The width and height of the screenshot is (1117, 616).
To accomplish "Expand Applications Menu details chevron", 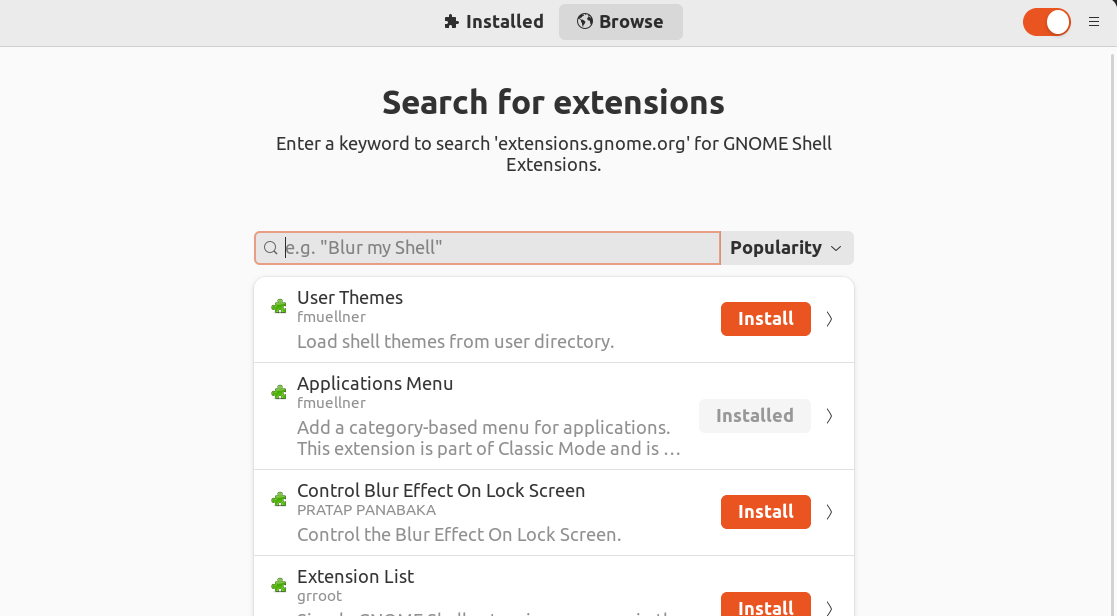I will [x=829, y=416].
